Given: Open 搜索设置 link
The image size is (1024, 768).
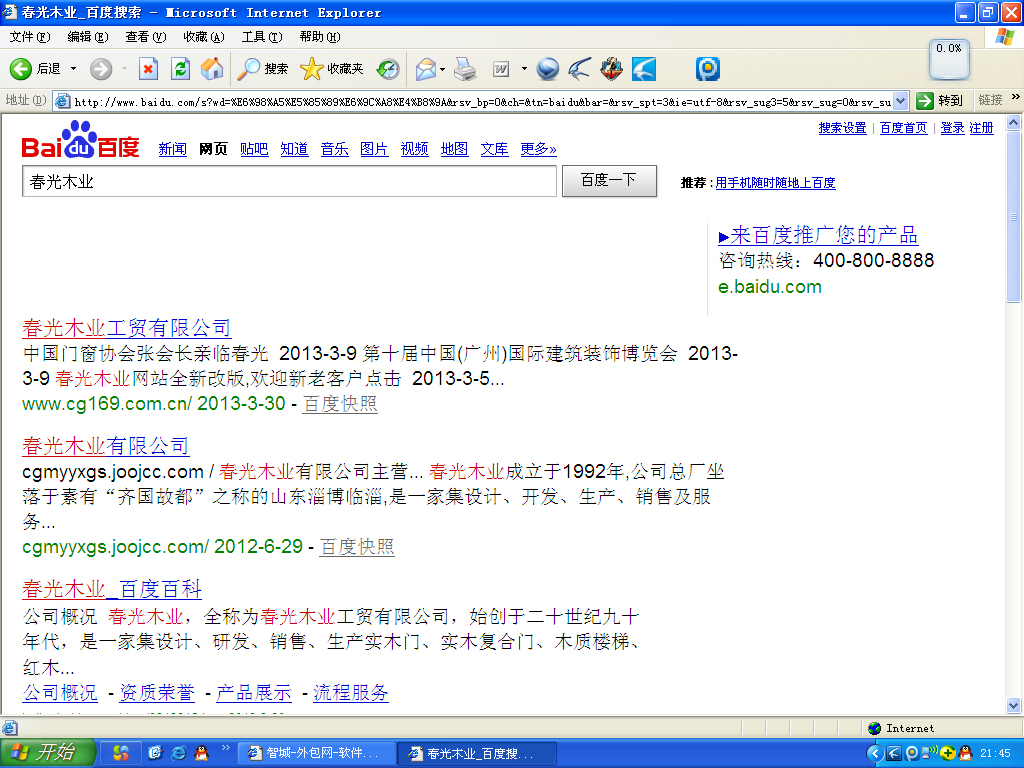Looking at the screenshot, I should pyautogui.click(x=842, y=128).
